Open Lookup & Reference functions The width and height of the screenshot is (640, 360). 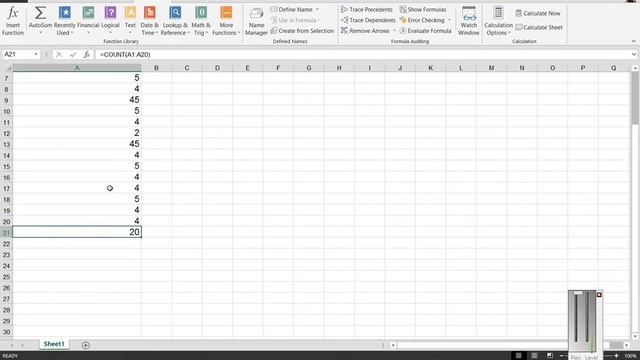point(175,21)
